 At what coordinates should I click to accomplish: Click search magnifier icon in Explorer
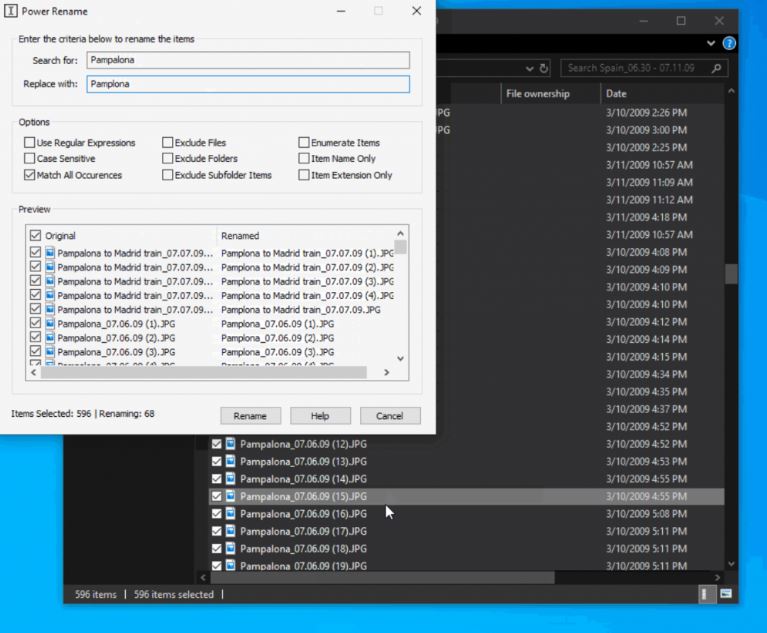(717, 68)
